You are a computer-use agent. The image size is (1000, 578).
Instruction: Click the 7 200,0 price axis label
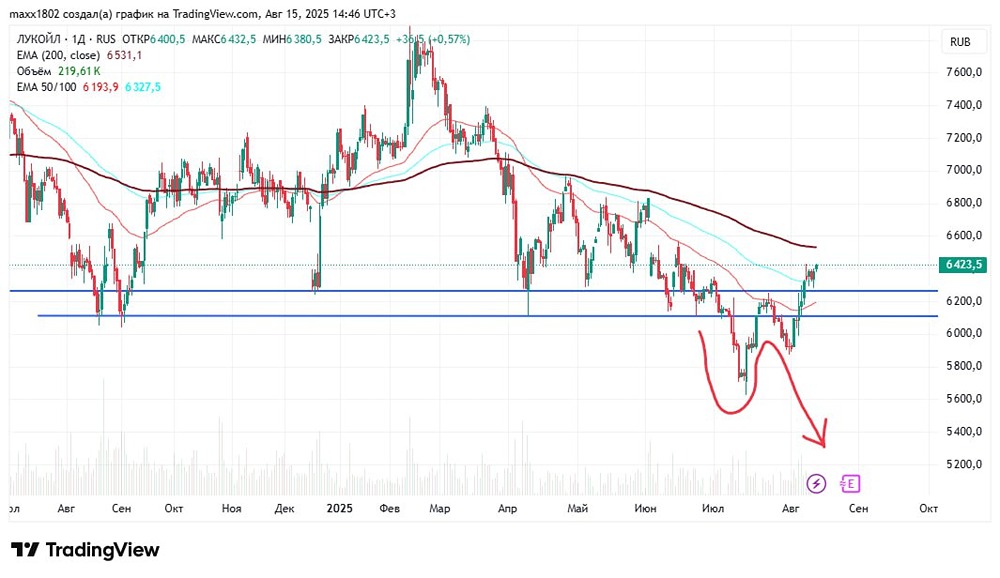coord(964,138)
